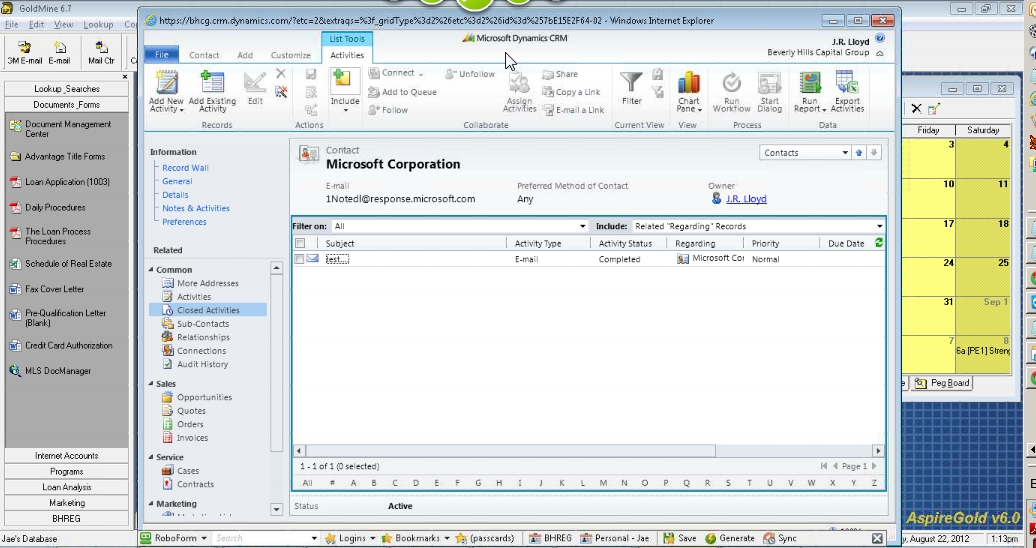Screen dimensions: 1036x548
Task: Go to Notes & Activities section
Action: pyautogui.click(x=196, y=208)
